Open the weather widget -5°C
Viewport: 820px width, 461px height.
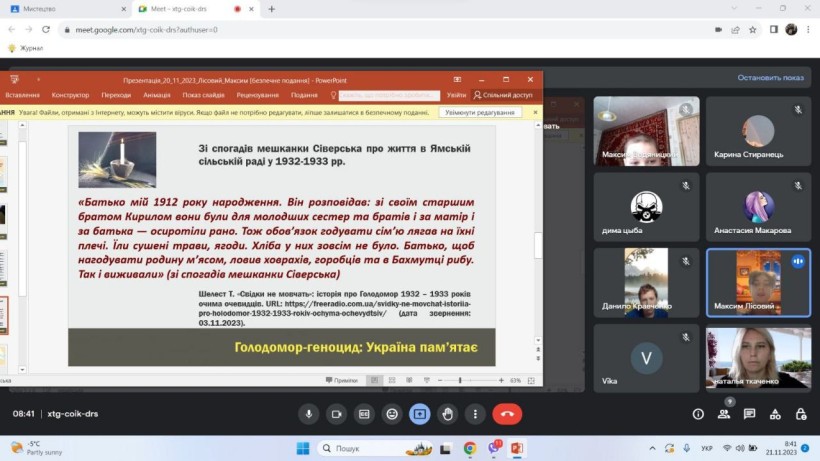point(37,448)
